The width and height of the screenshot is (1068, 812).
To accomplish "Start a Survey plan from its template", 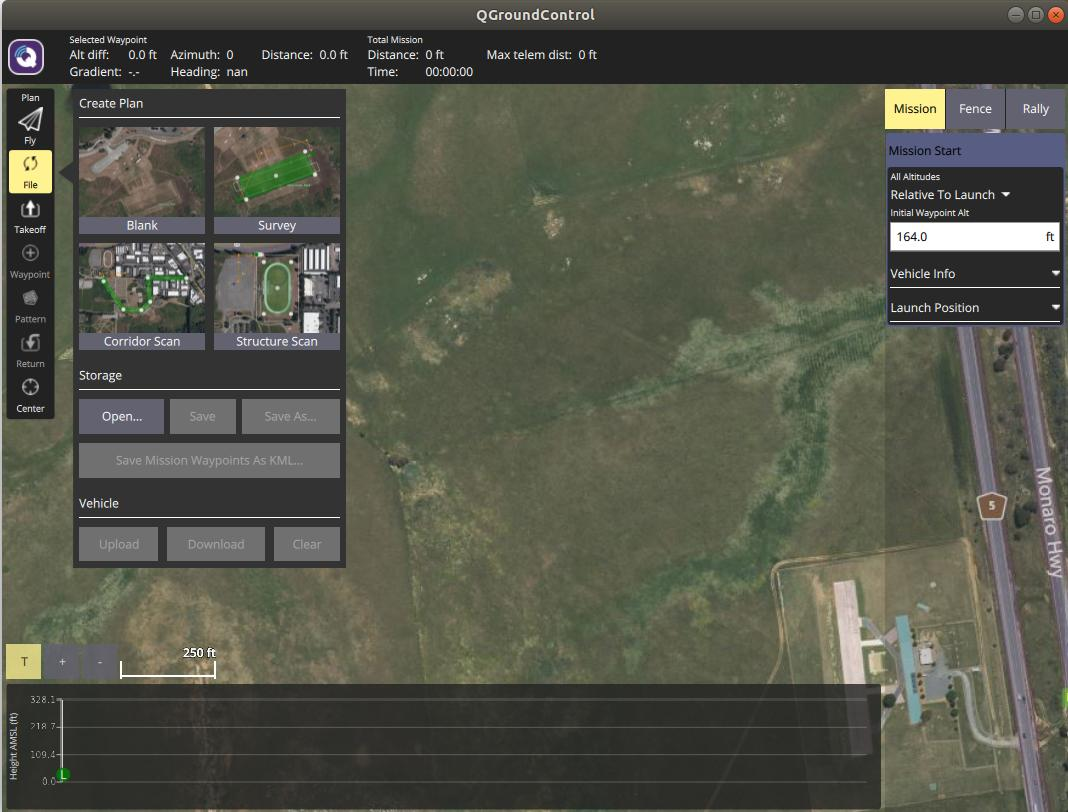I will tap(276, 178).
